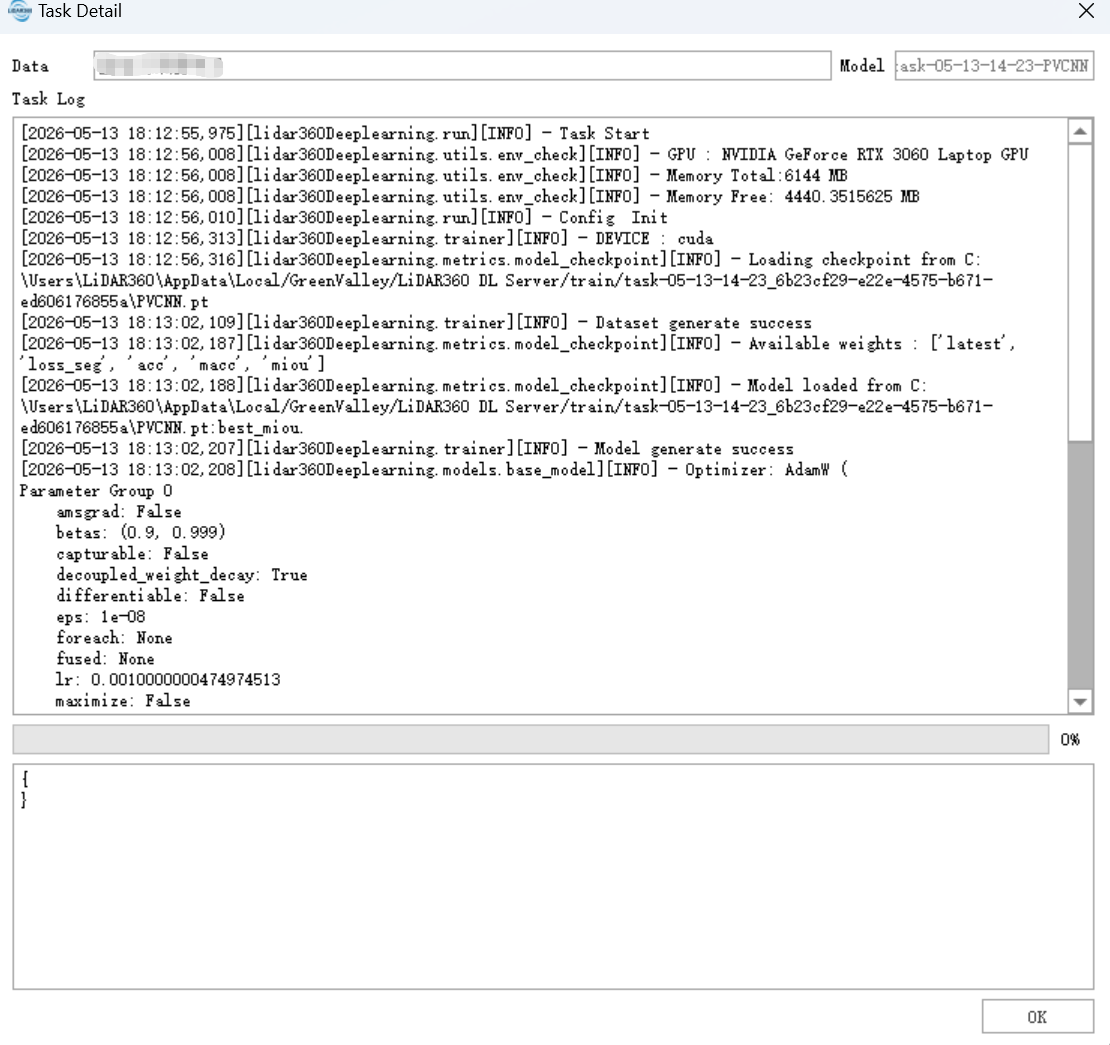Click the 'Model generate success' log line
The image size is (1110, 1045).
pyautogui.click(x=407, y=449)
